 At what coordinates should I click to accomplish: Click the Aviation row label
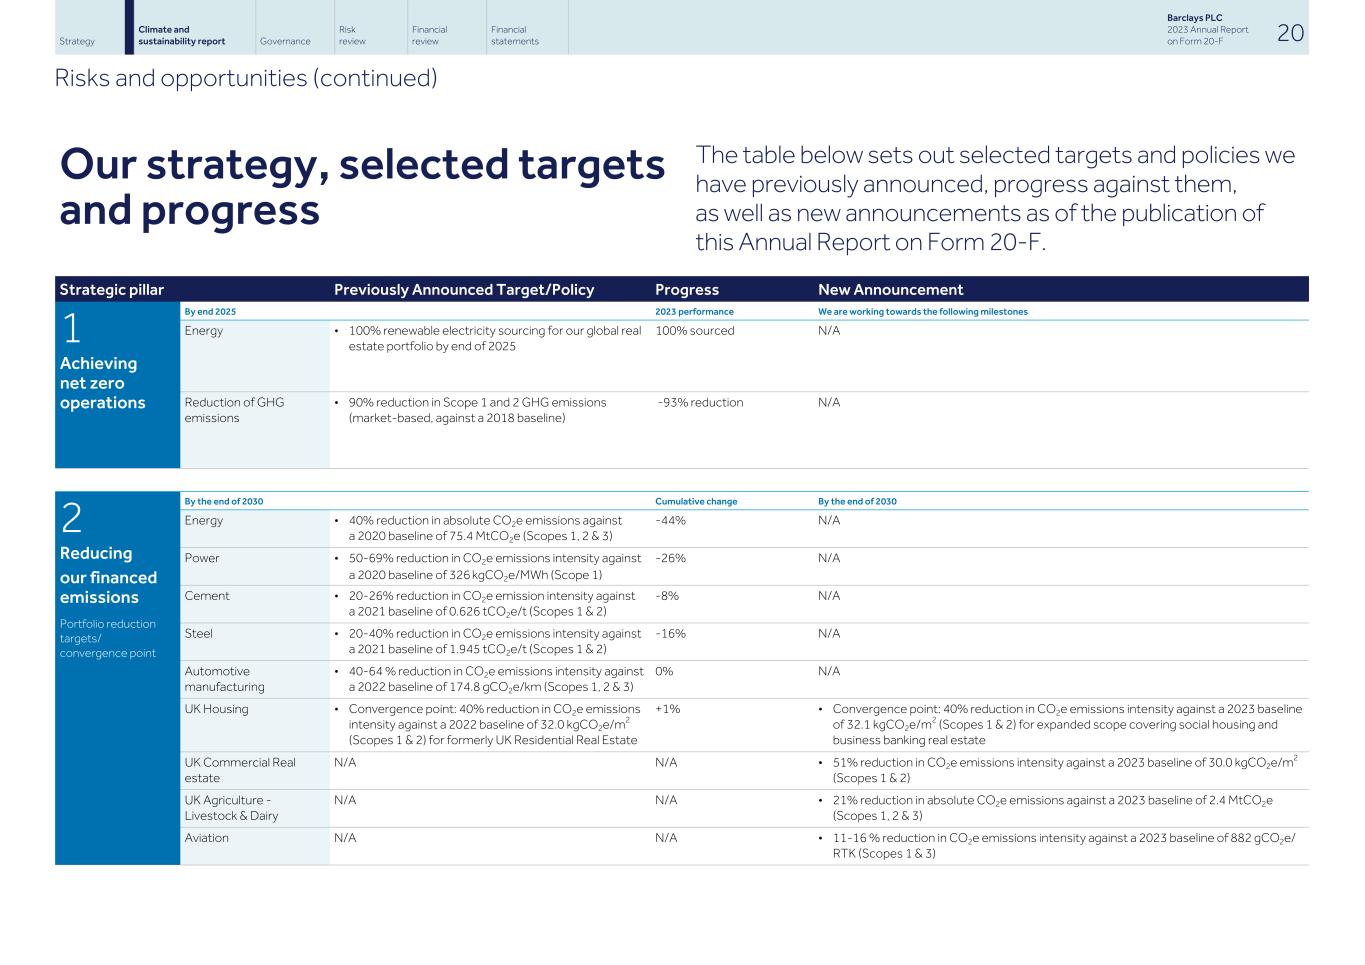pos(207,837)
